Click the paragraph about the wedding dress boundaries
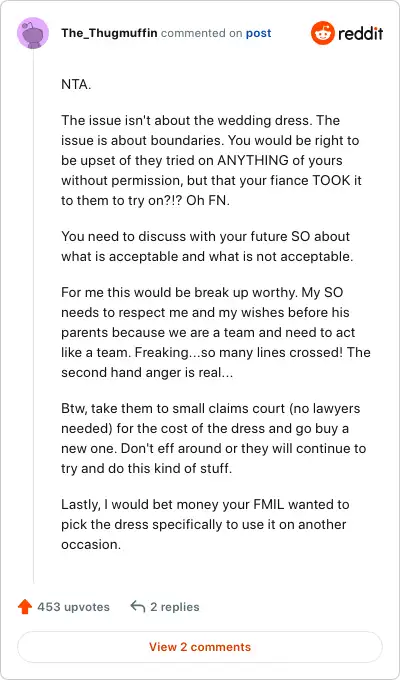Viewport: 400px width, 680px height. (x=212, y=160)
